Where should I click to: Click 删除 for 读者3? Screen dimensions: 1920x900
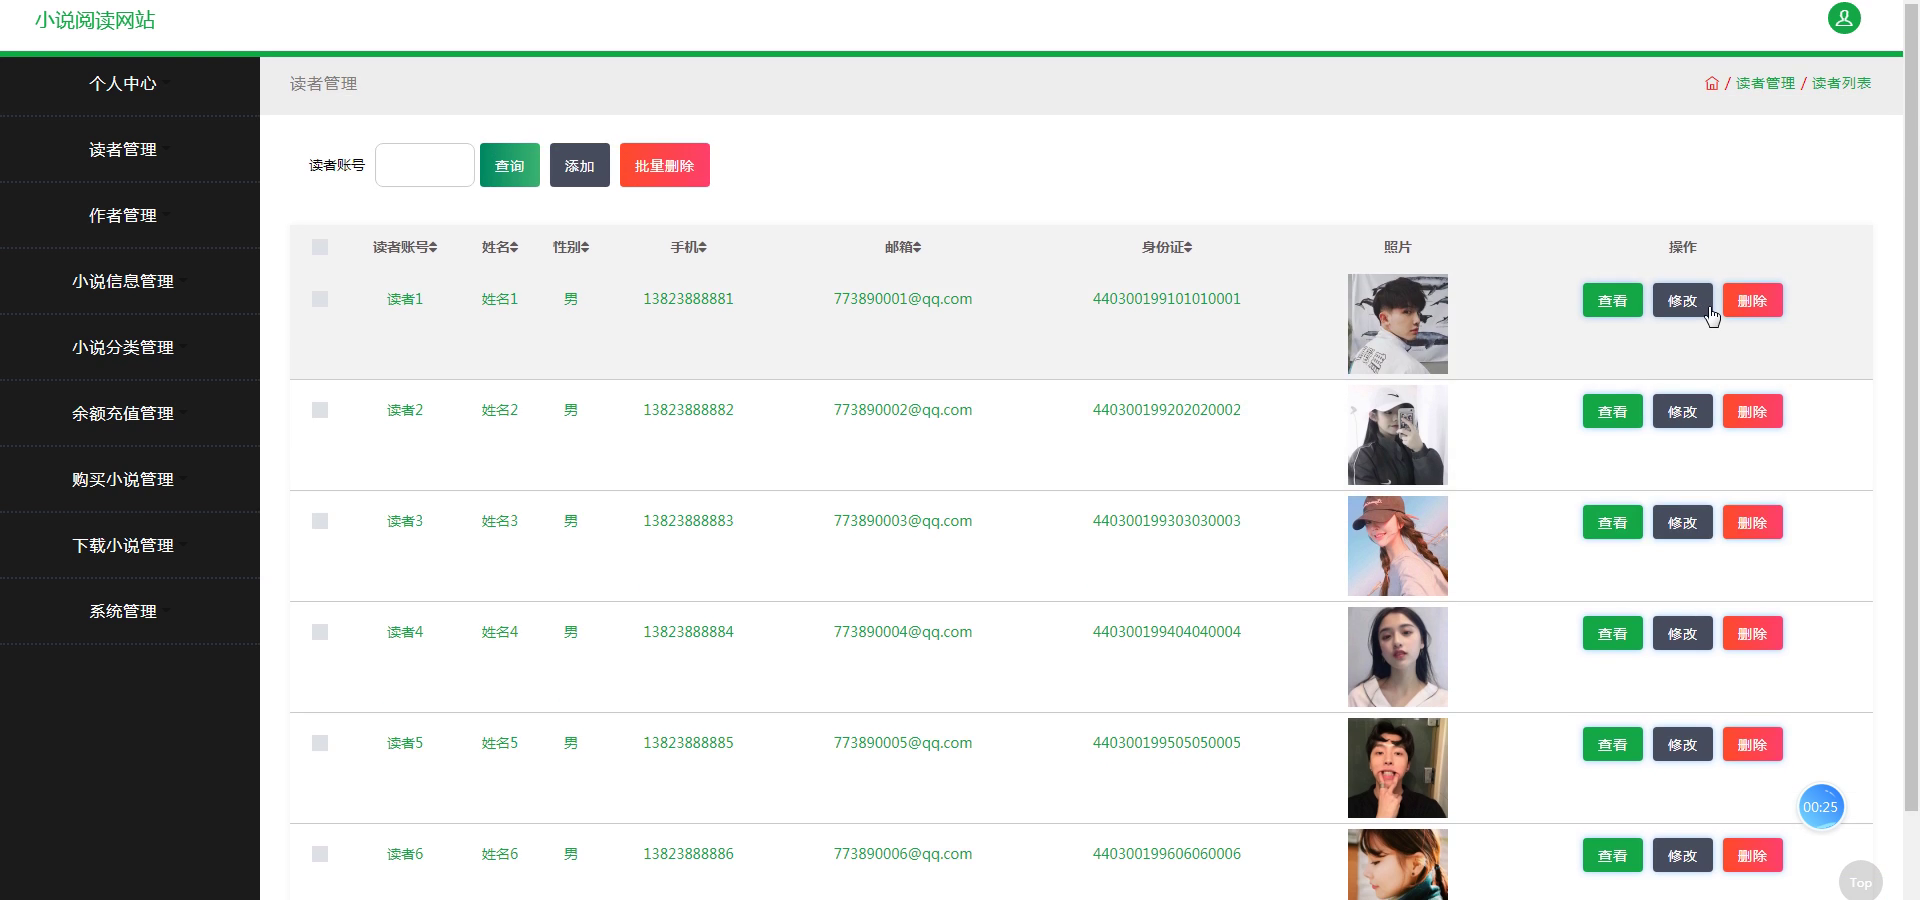[1753, 522]
